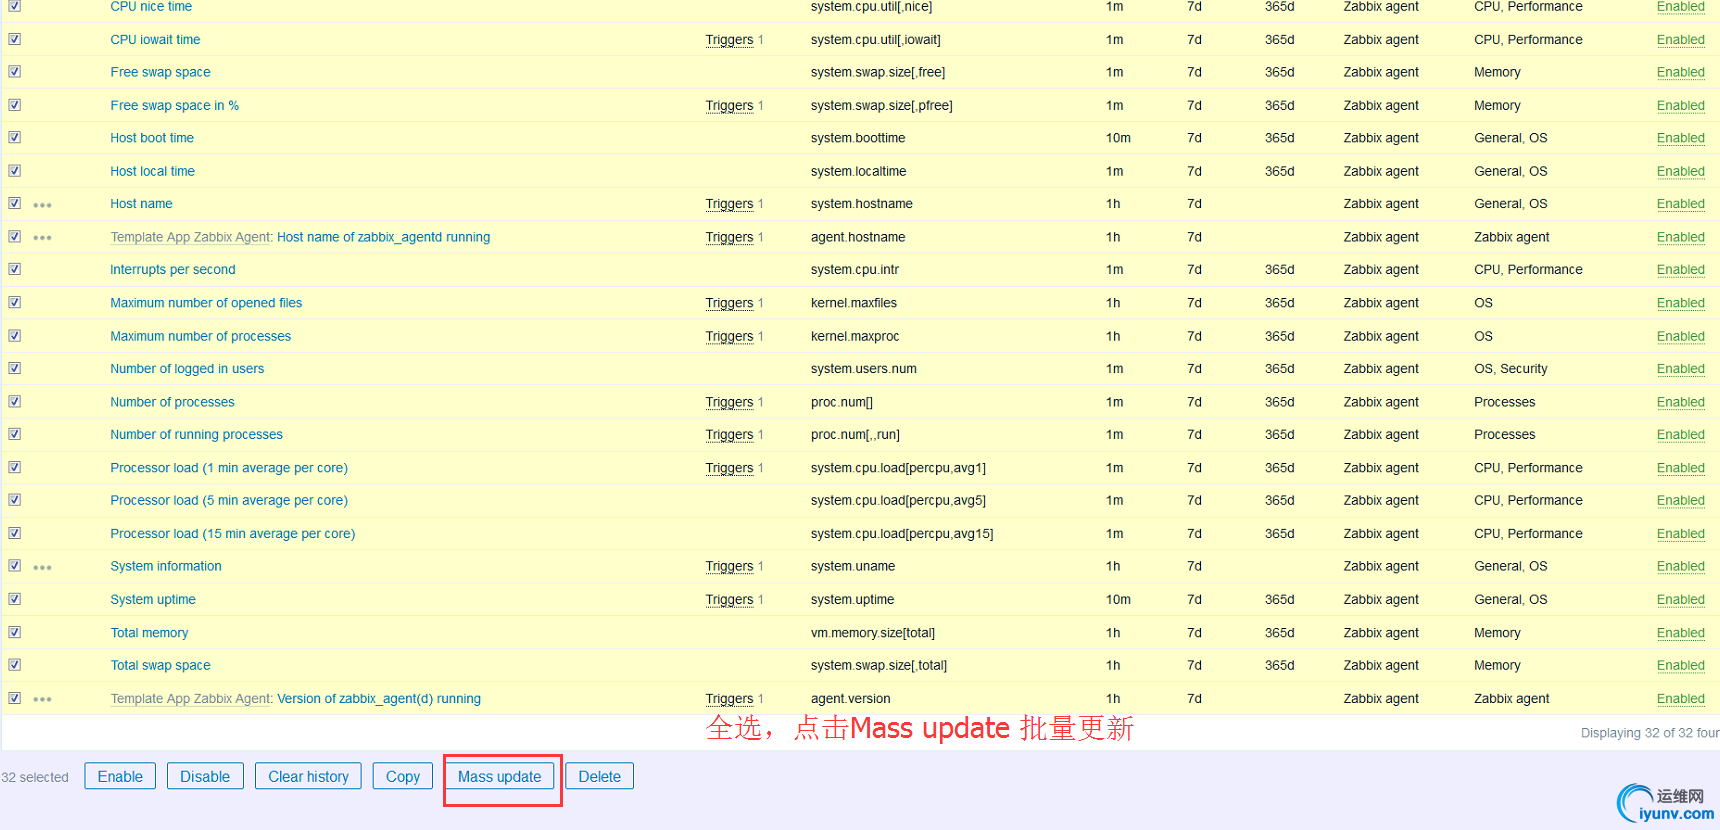Click Enabled status for Host boot time
Screen dimensions: 1720x830
(x=1680, y=138)
